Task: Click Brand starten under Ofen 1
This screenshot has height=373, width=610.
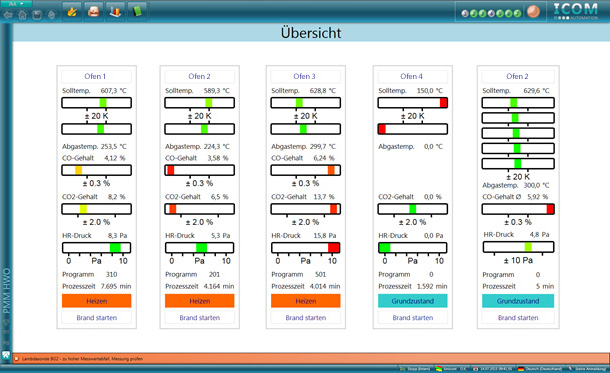Action: click(96, 318)
